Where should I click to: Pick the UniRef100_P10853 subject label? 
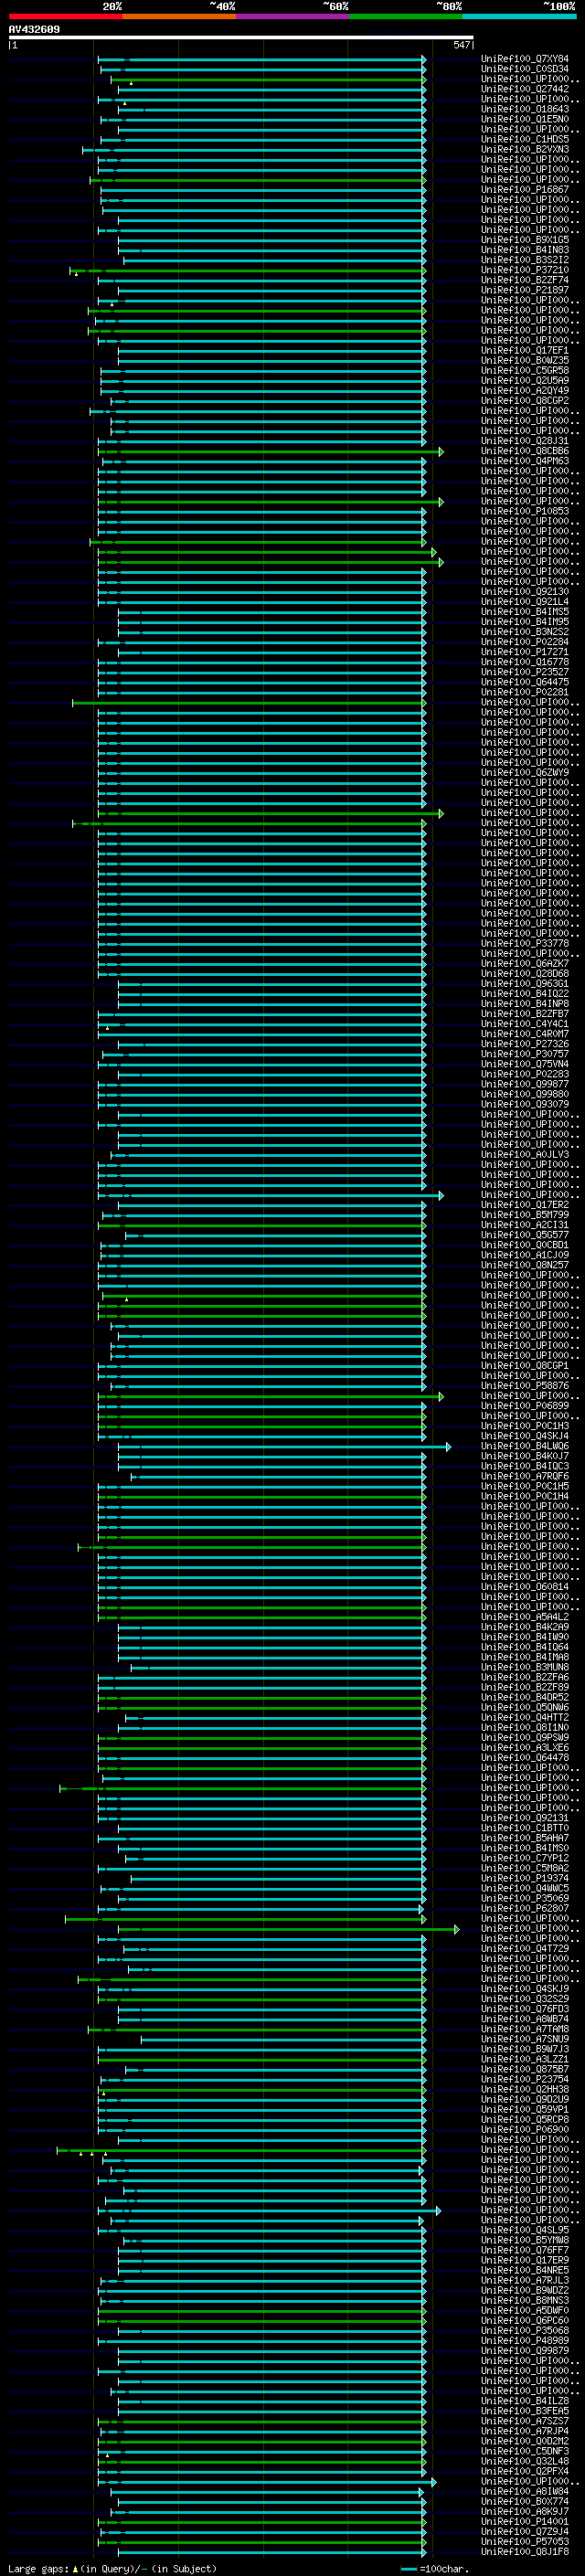(525, 511)
